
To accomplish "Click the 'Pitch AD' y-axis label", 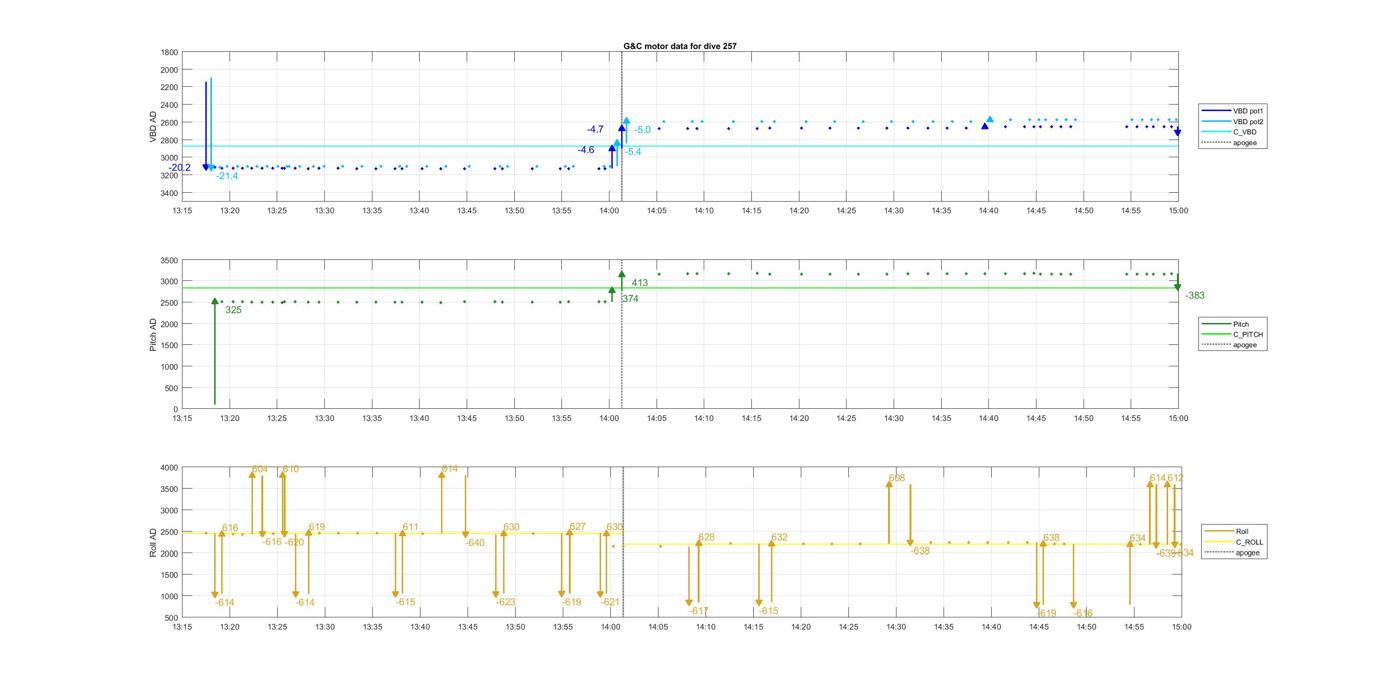I will (154, 334).
